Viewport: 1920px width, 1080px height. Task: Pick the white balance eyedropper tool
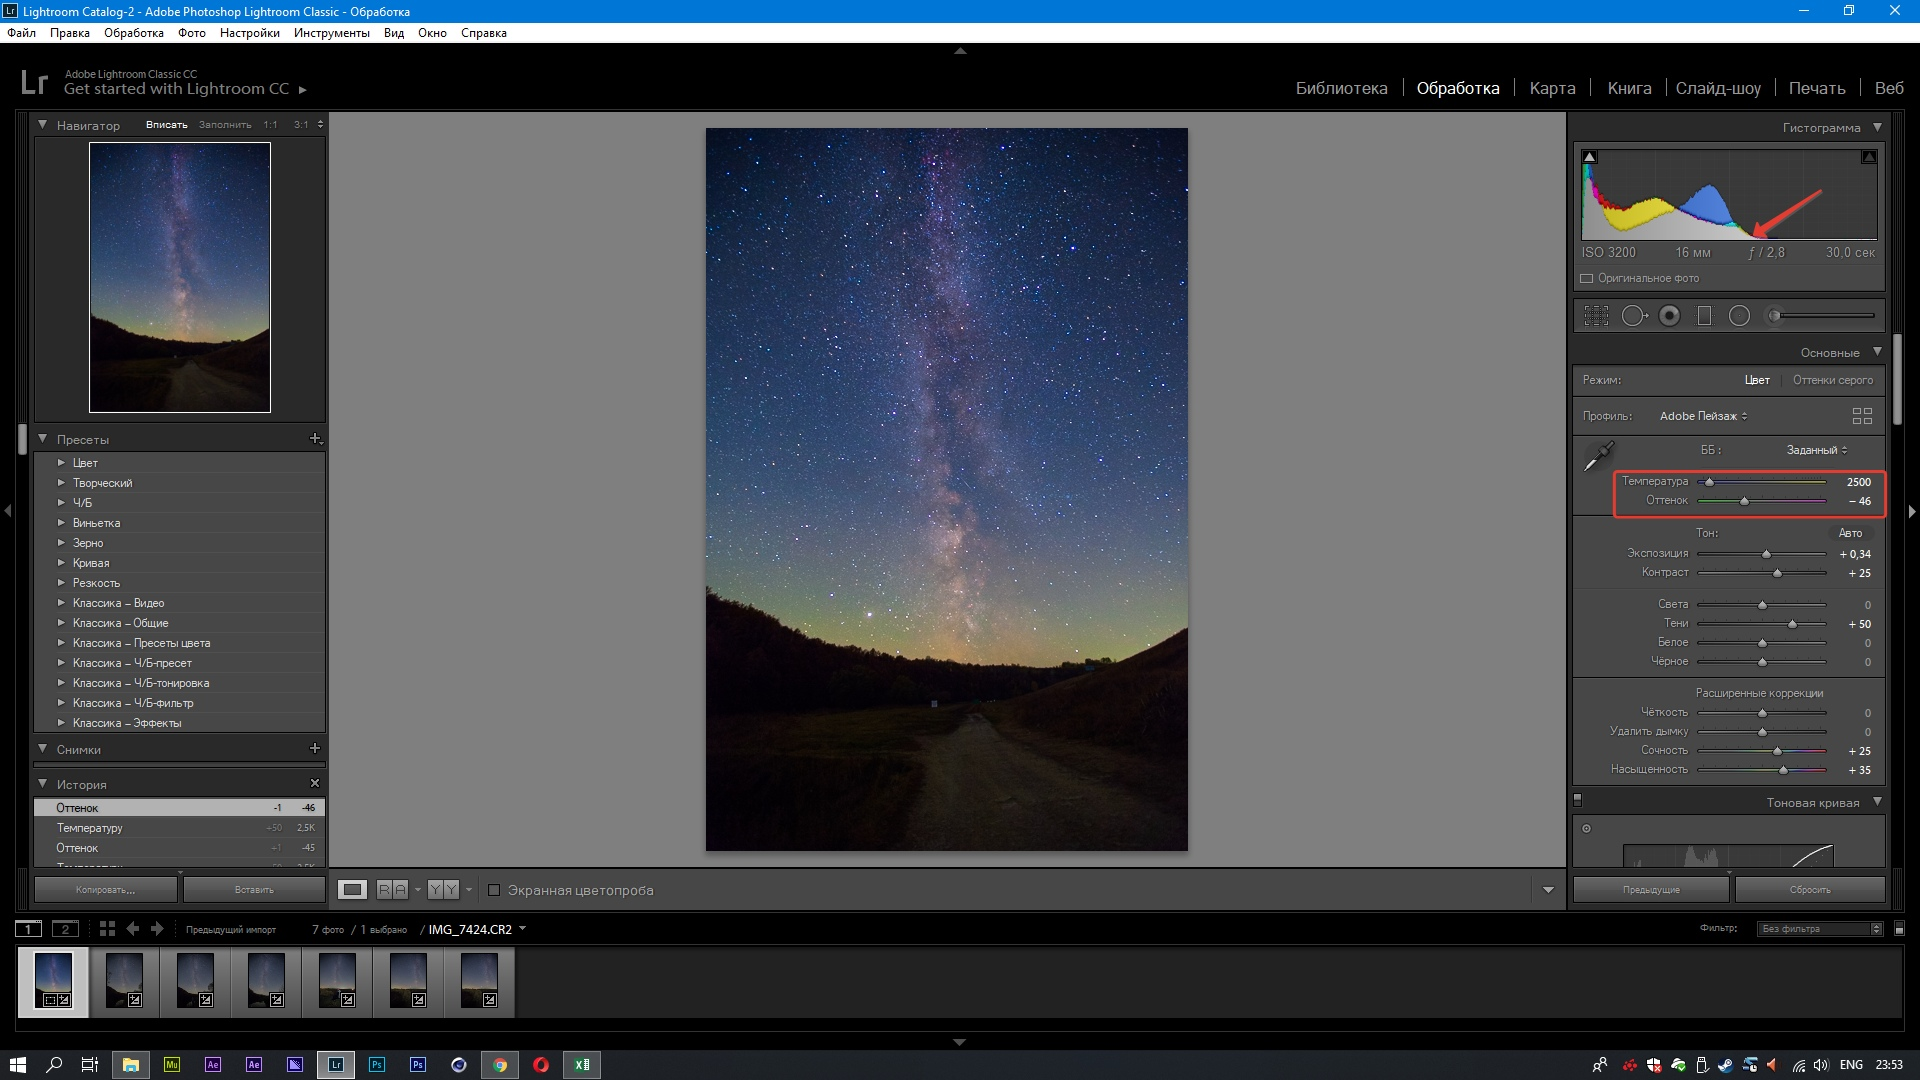point(1598,456)
